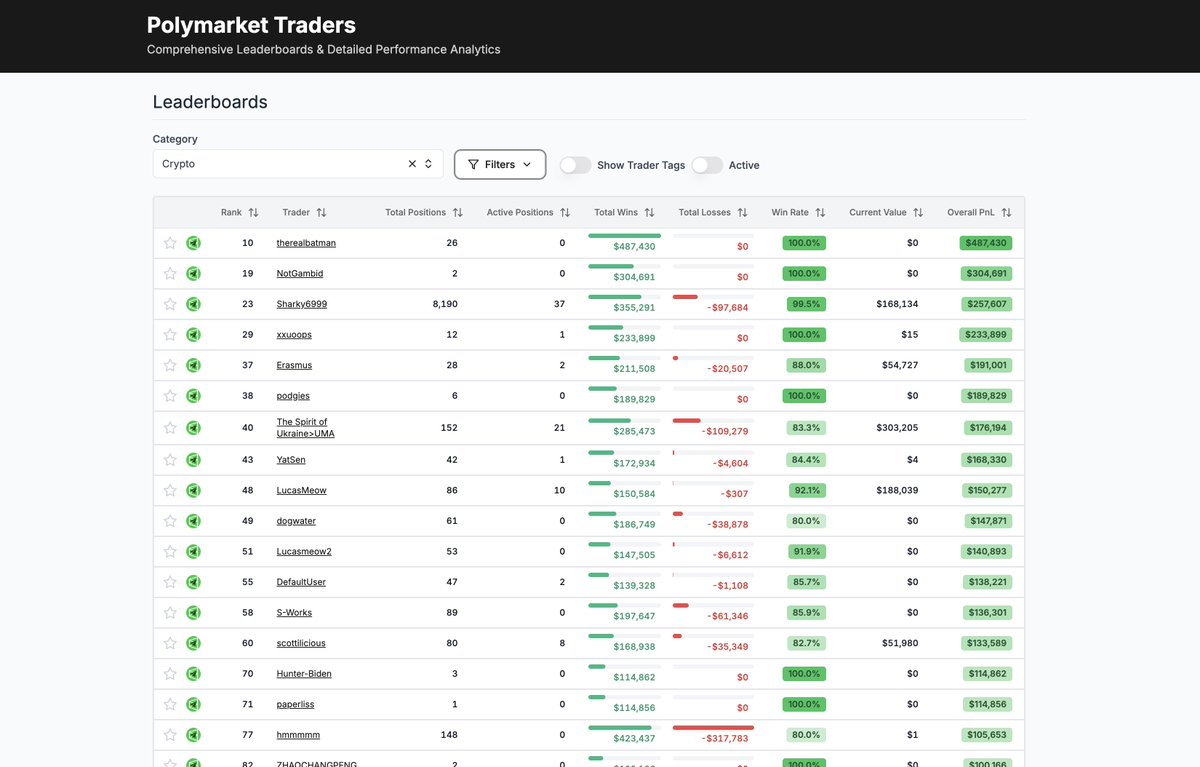Turn on the Active toggle
The height and width of the screenshot is (767, 1200).
(707, 165)
